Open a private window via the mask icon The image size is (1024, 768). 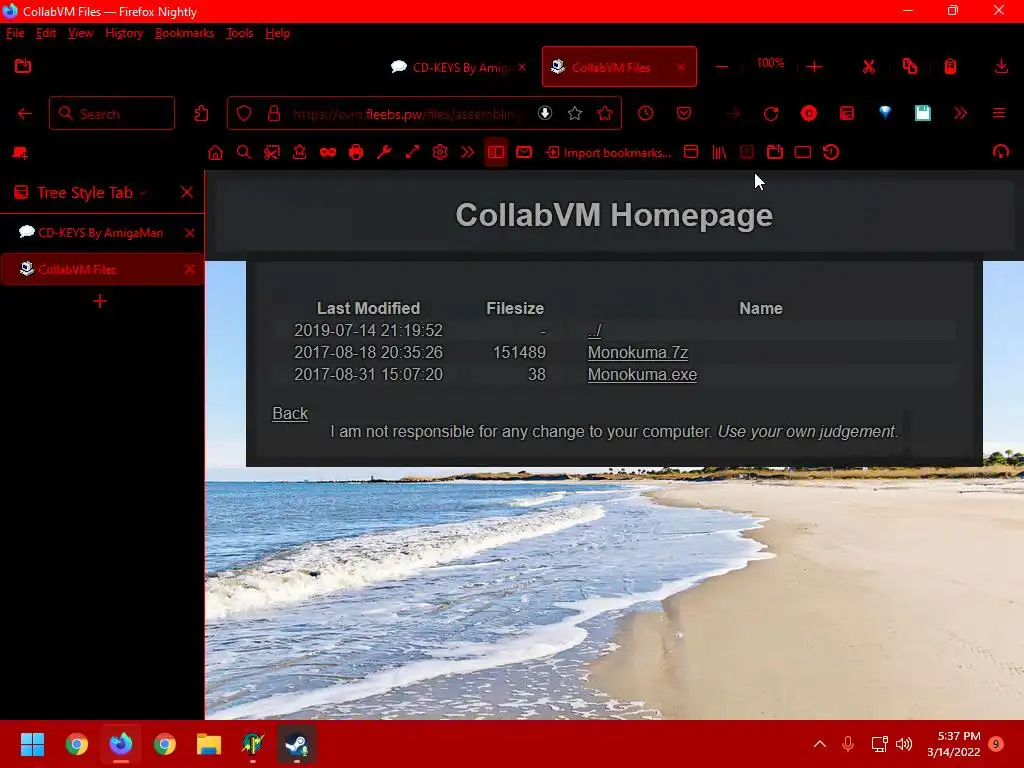(x=328, y=153)
